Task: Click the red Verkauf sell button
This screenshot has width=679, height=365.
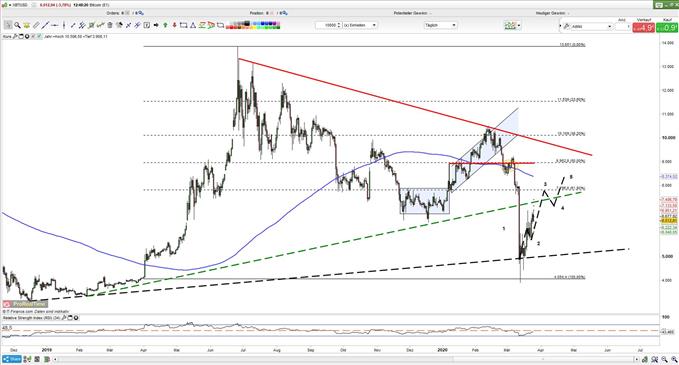Action: (x=643, y=27)
